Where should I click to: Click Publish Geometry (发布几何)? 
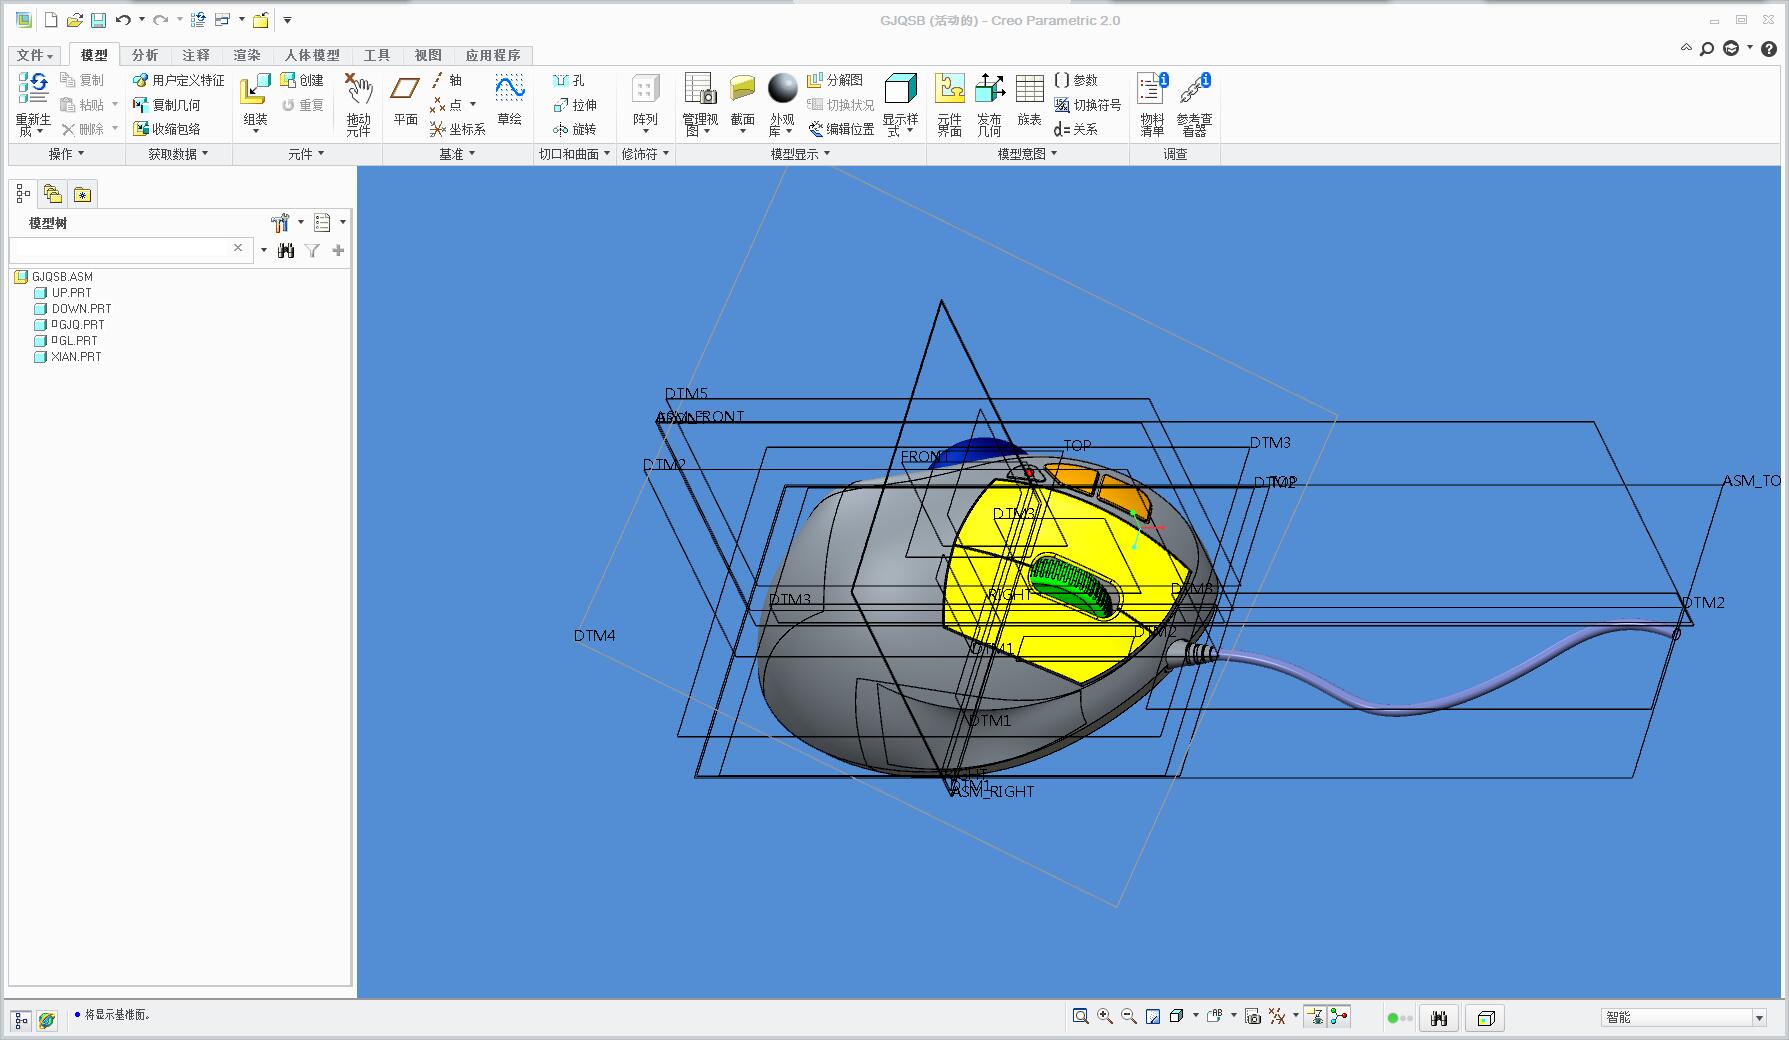(x=989, y=104)
